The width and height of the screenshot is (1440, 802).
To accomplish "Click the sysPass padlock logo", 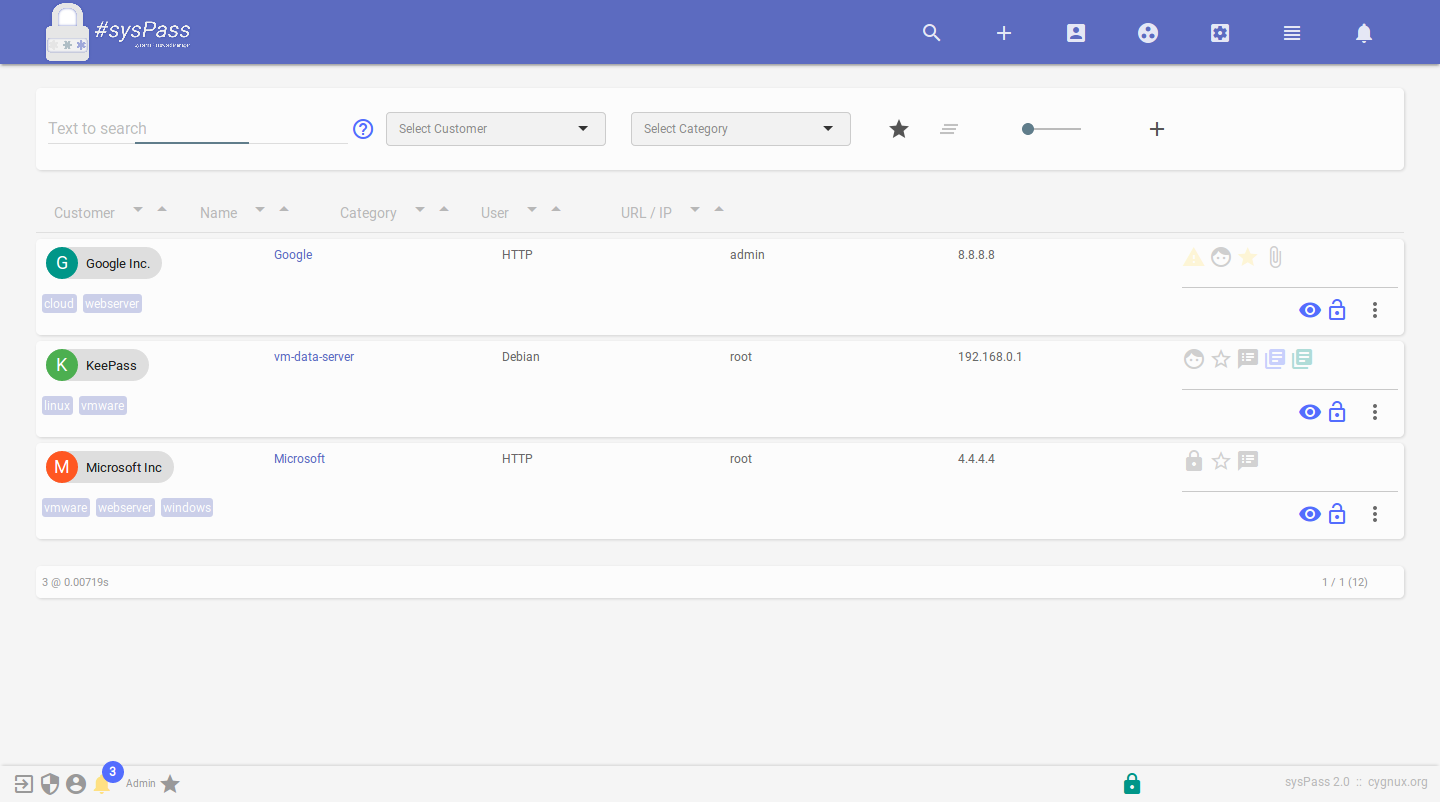I will 67,33.
